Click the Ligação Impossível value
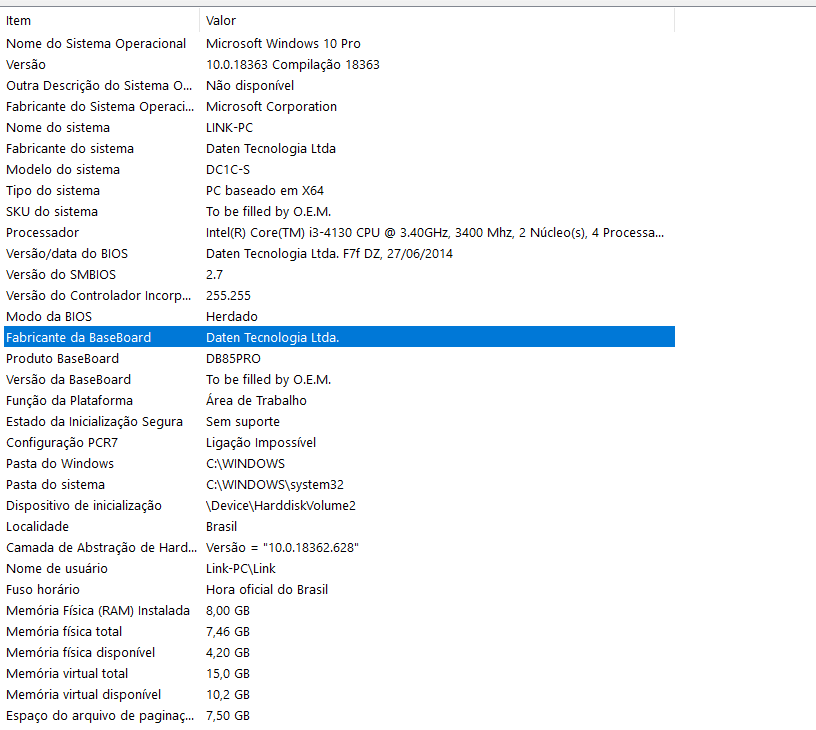 tap(261, 442)
